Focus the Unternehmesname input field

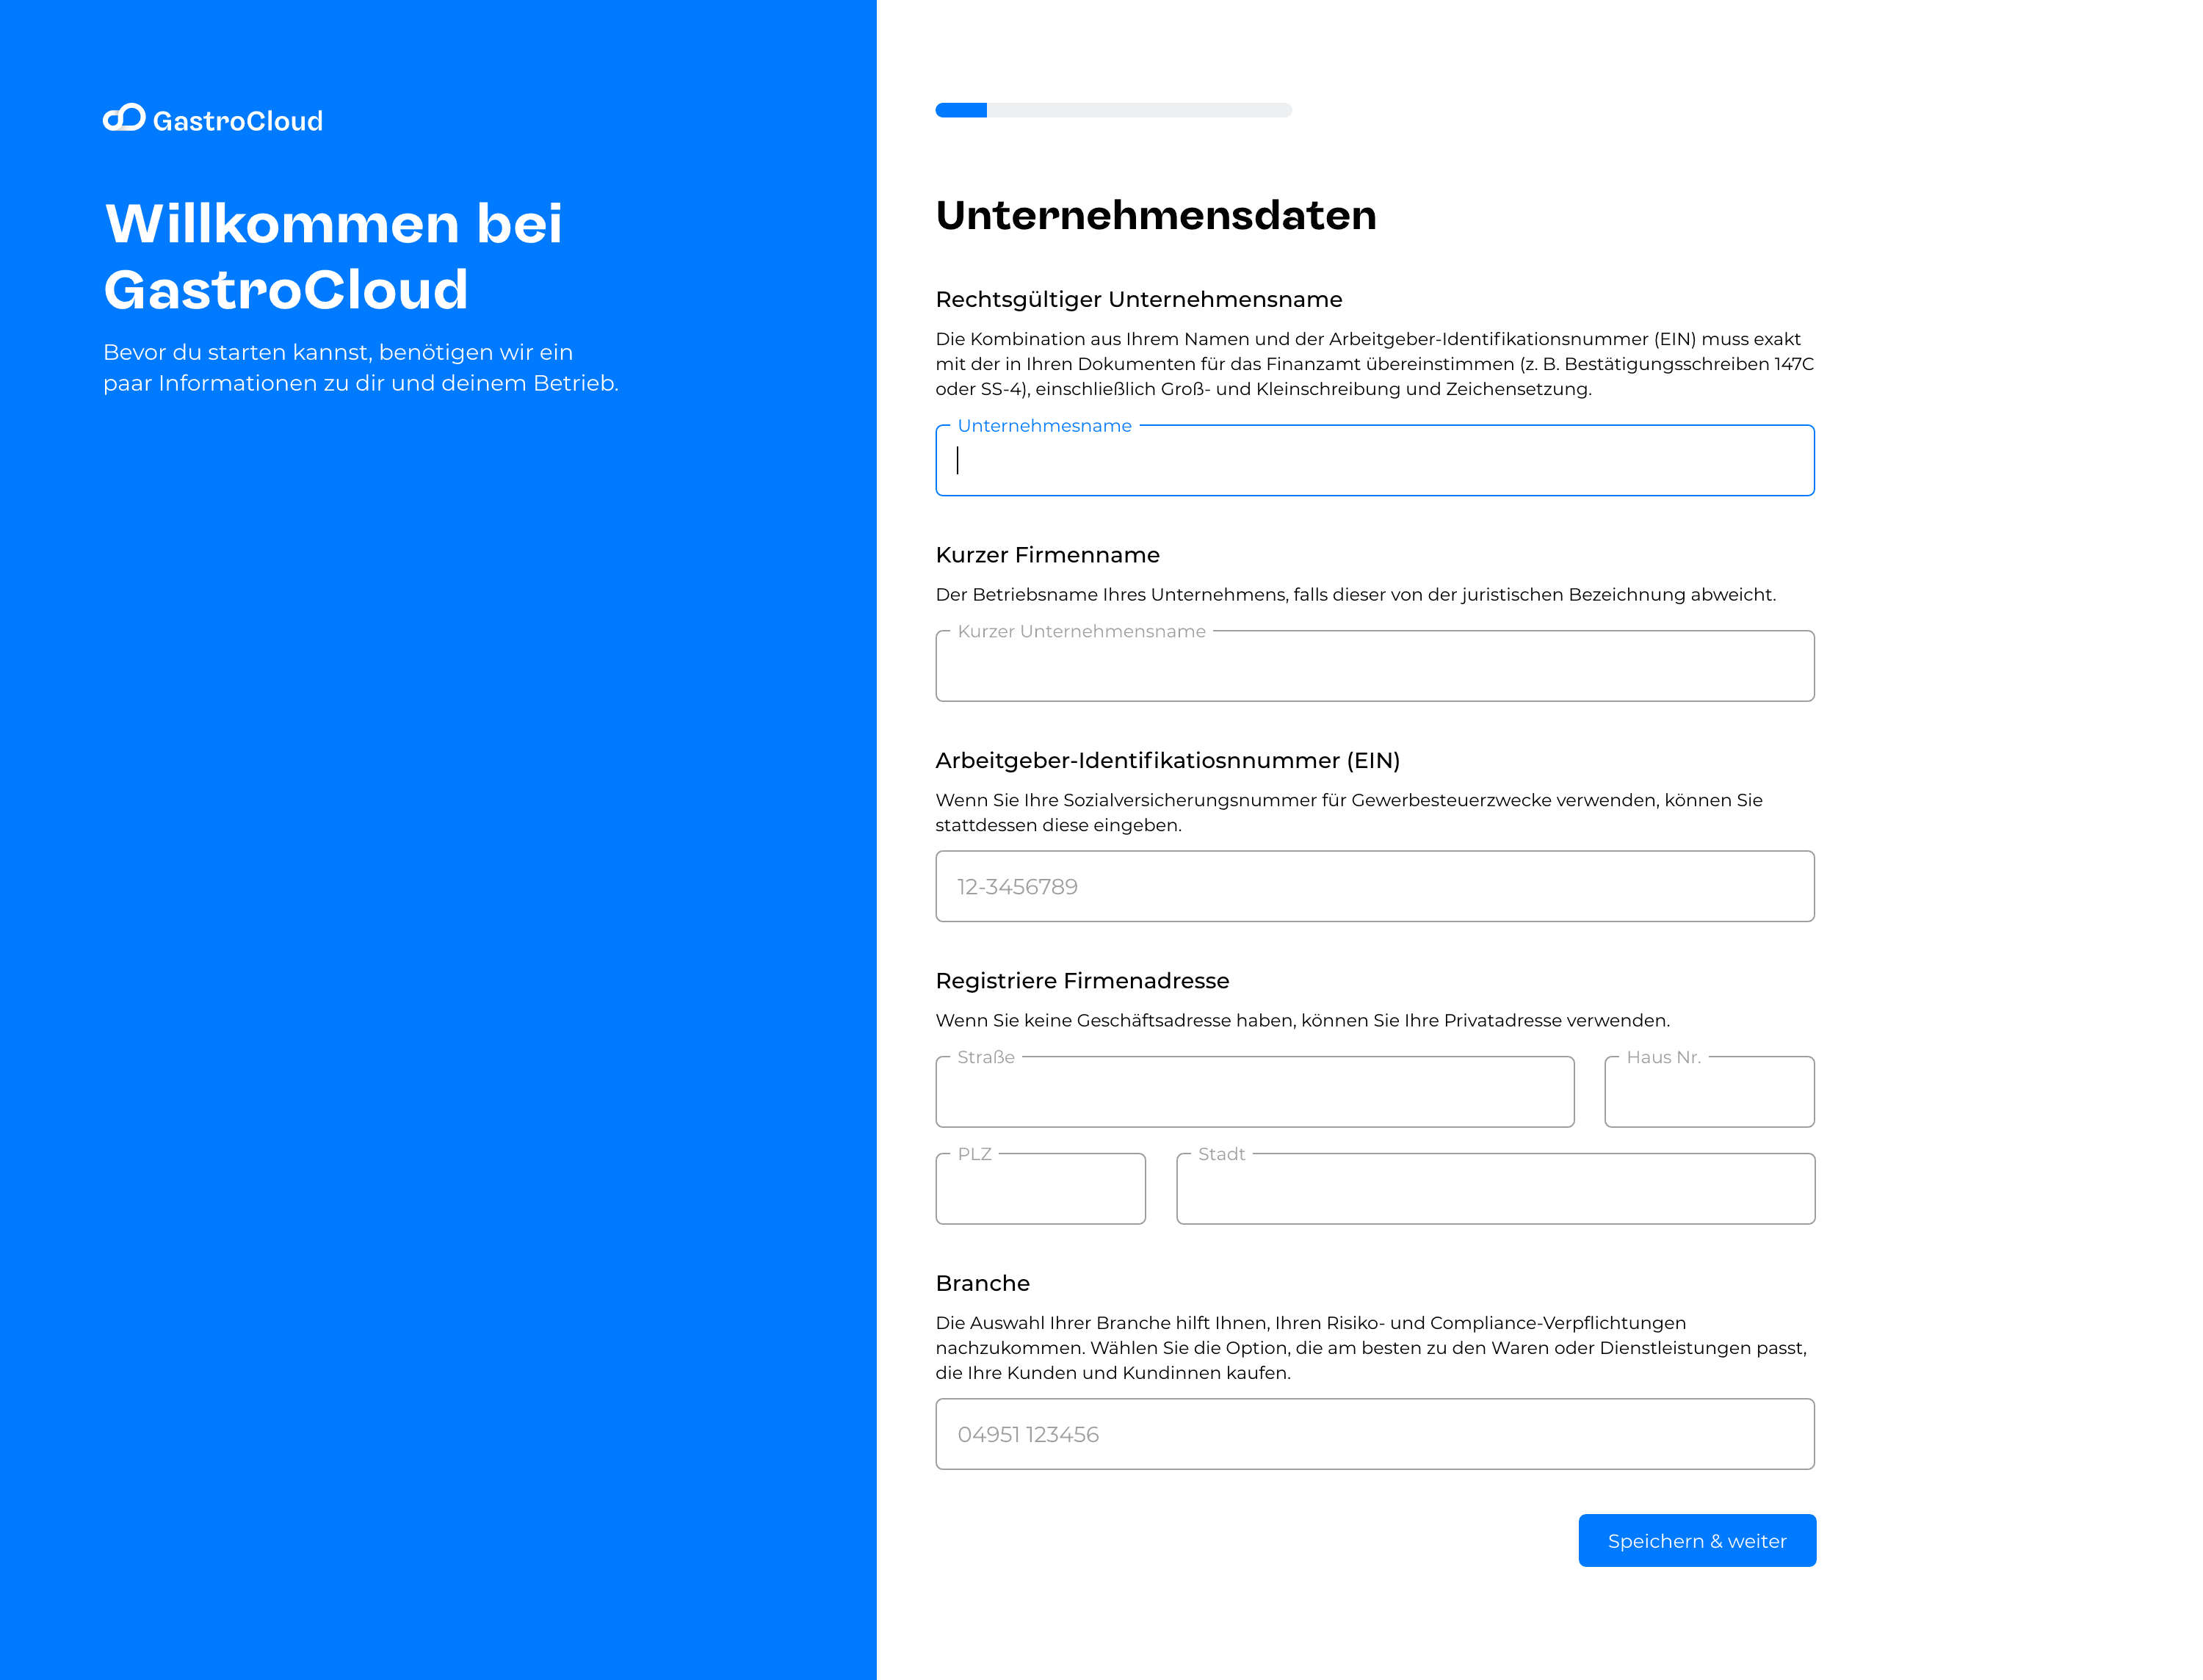coord(1374,460)
